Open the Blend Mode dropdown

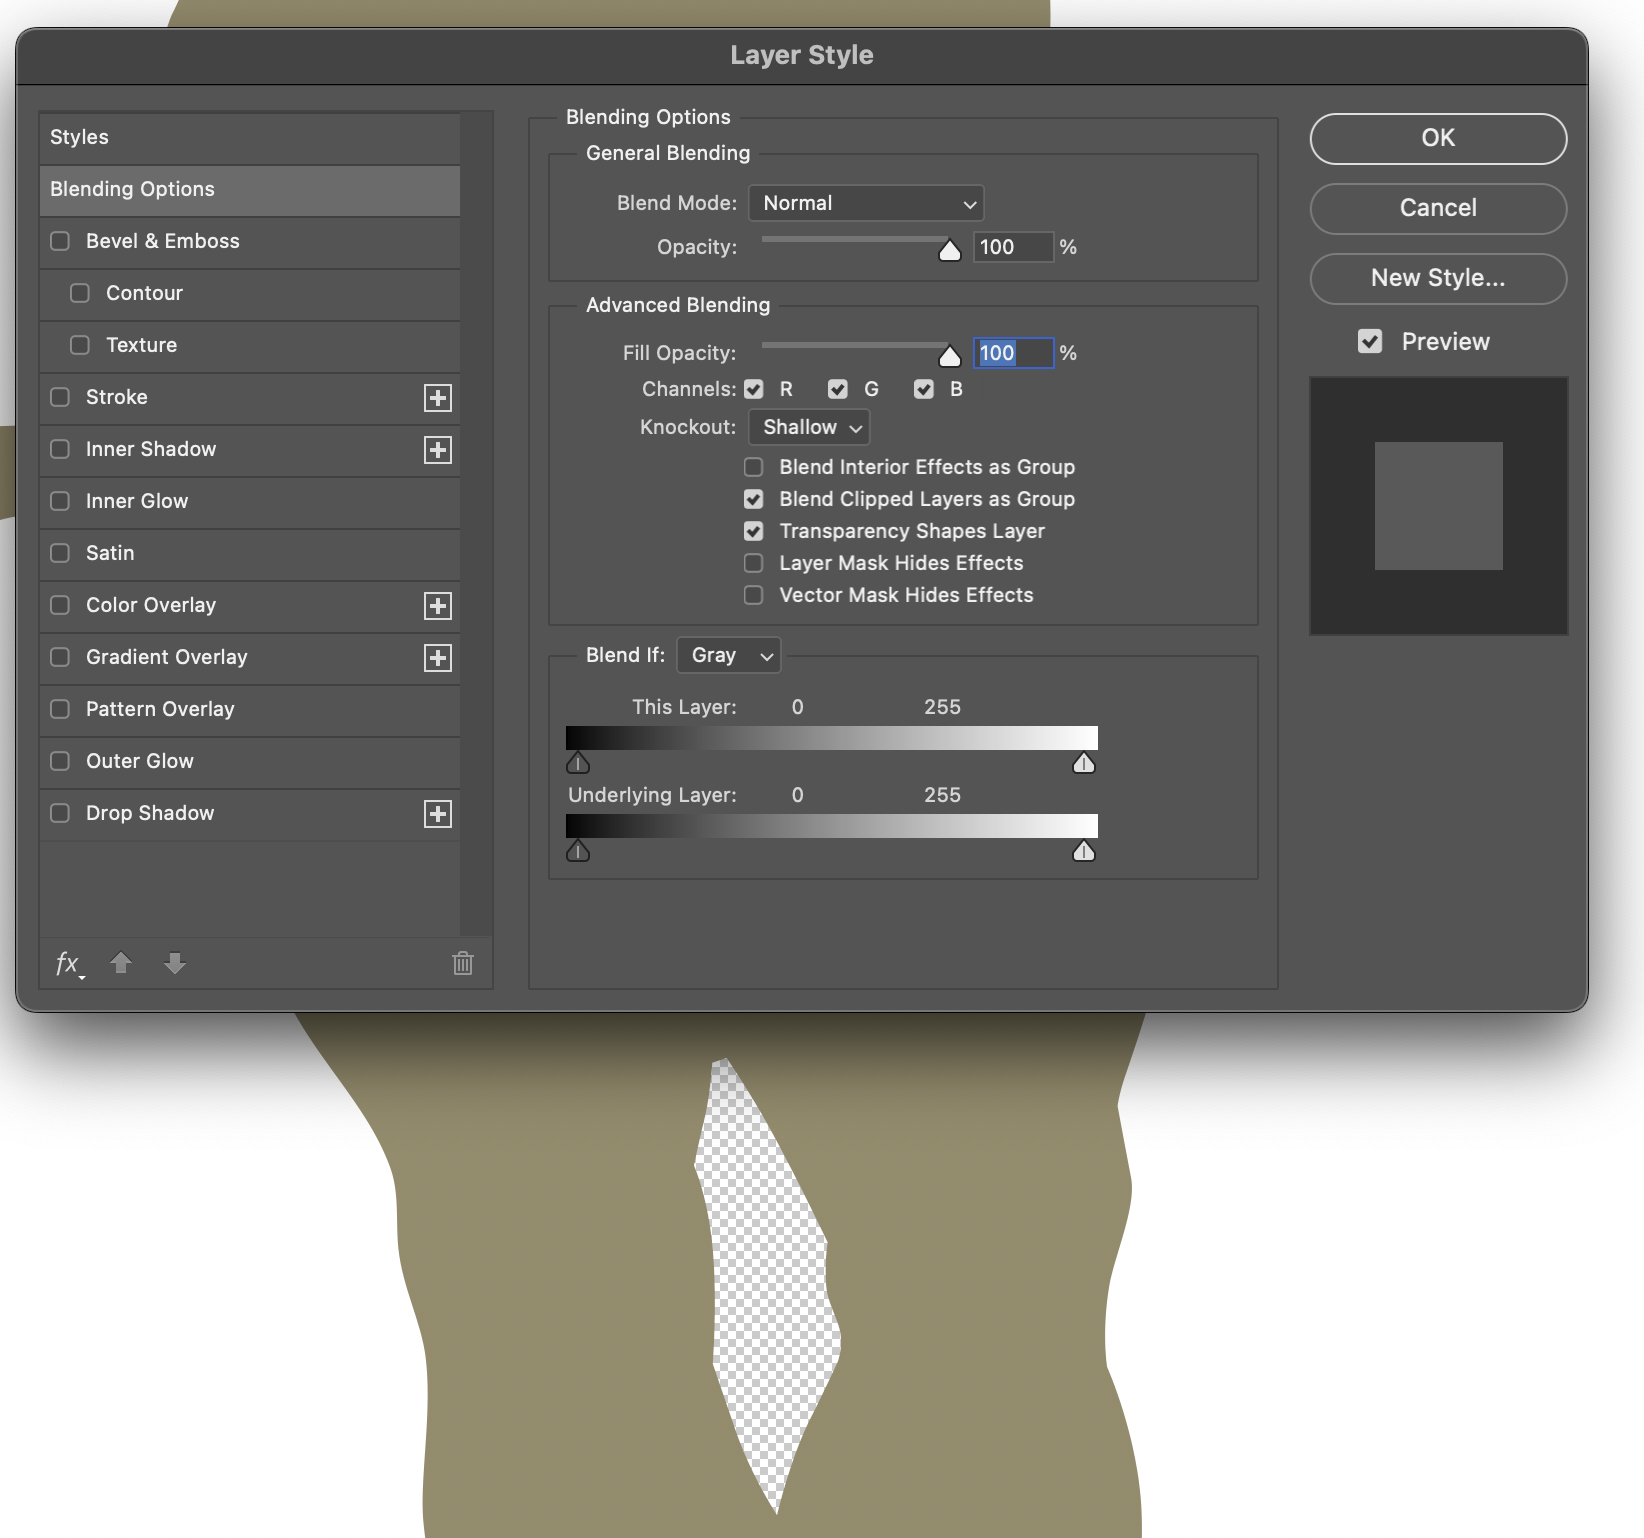coord(866,203)
